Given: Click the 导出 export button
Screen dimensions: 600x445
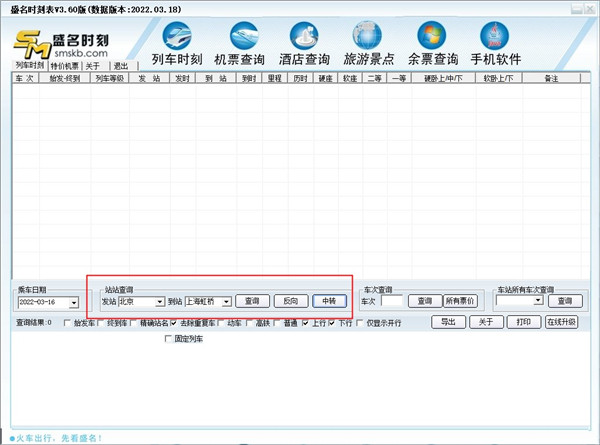Looking at the screenshot, I should click(448, 322).
